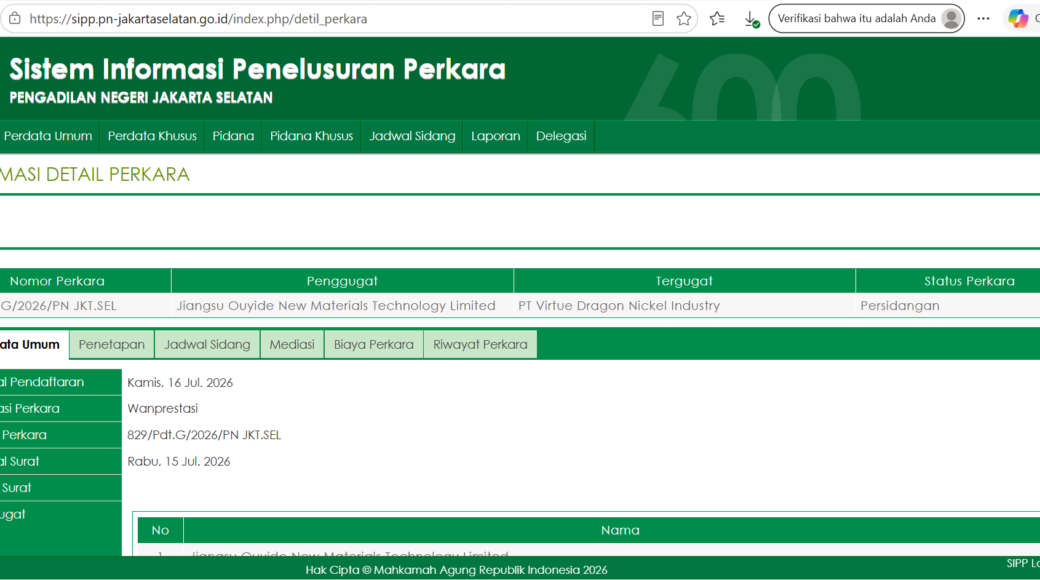Click the Sistem Informasi Penelusuran Perkara title

coord(257,69)
